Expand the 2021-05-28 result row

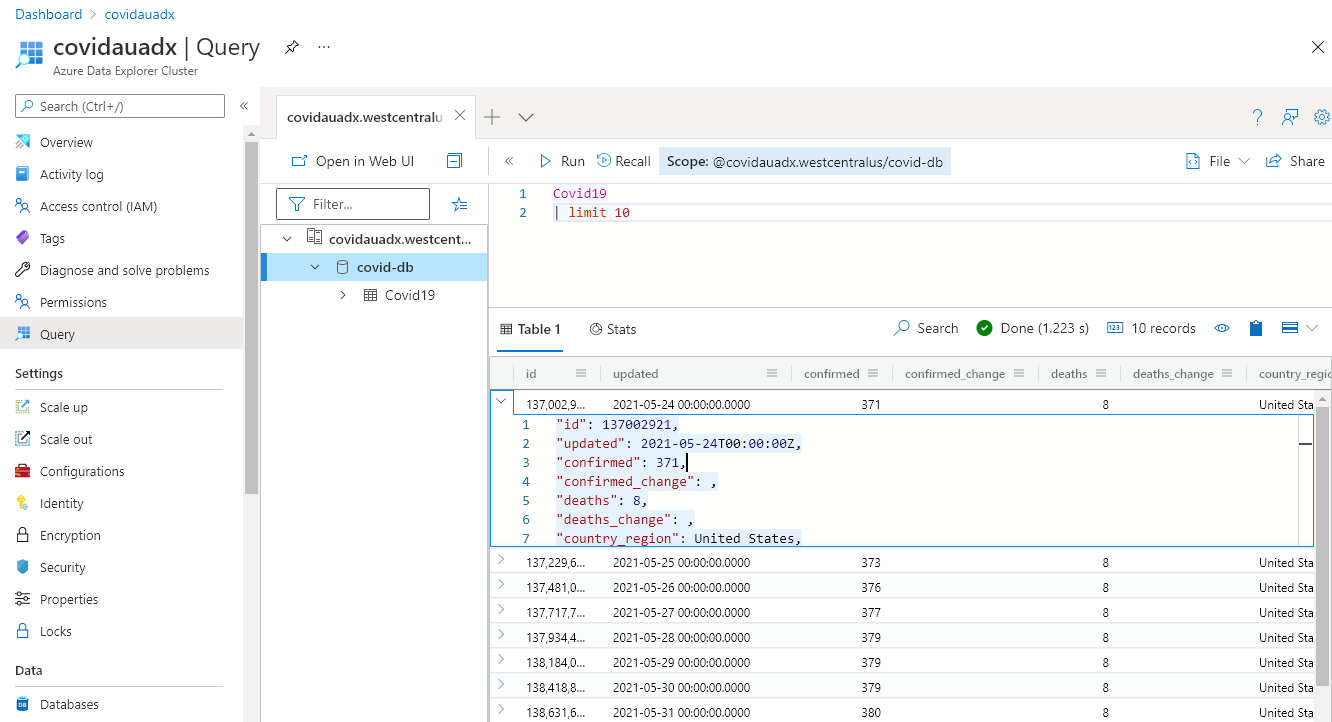coord(501,635)
